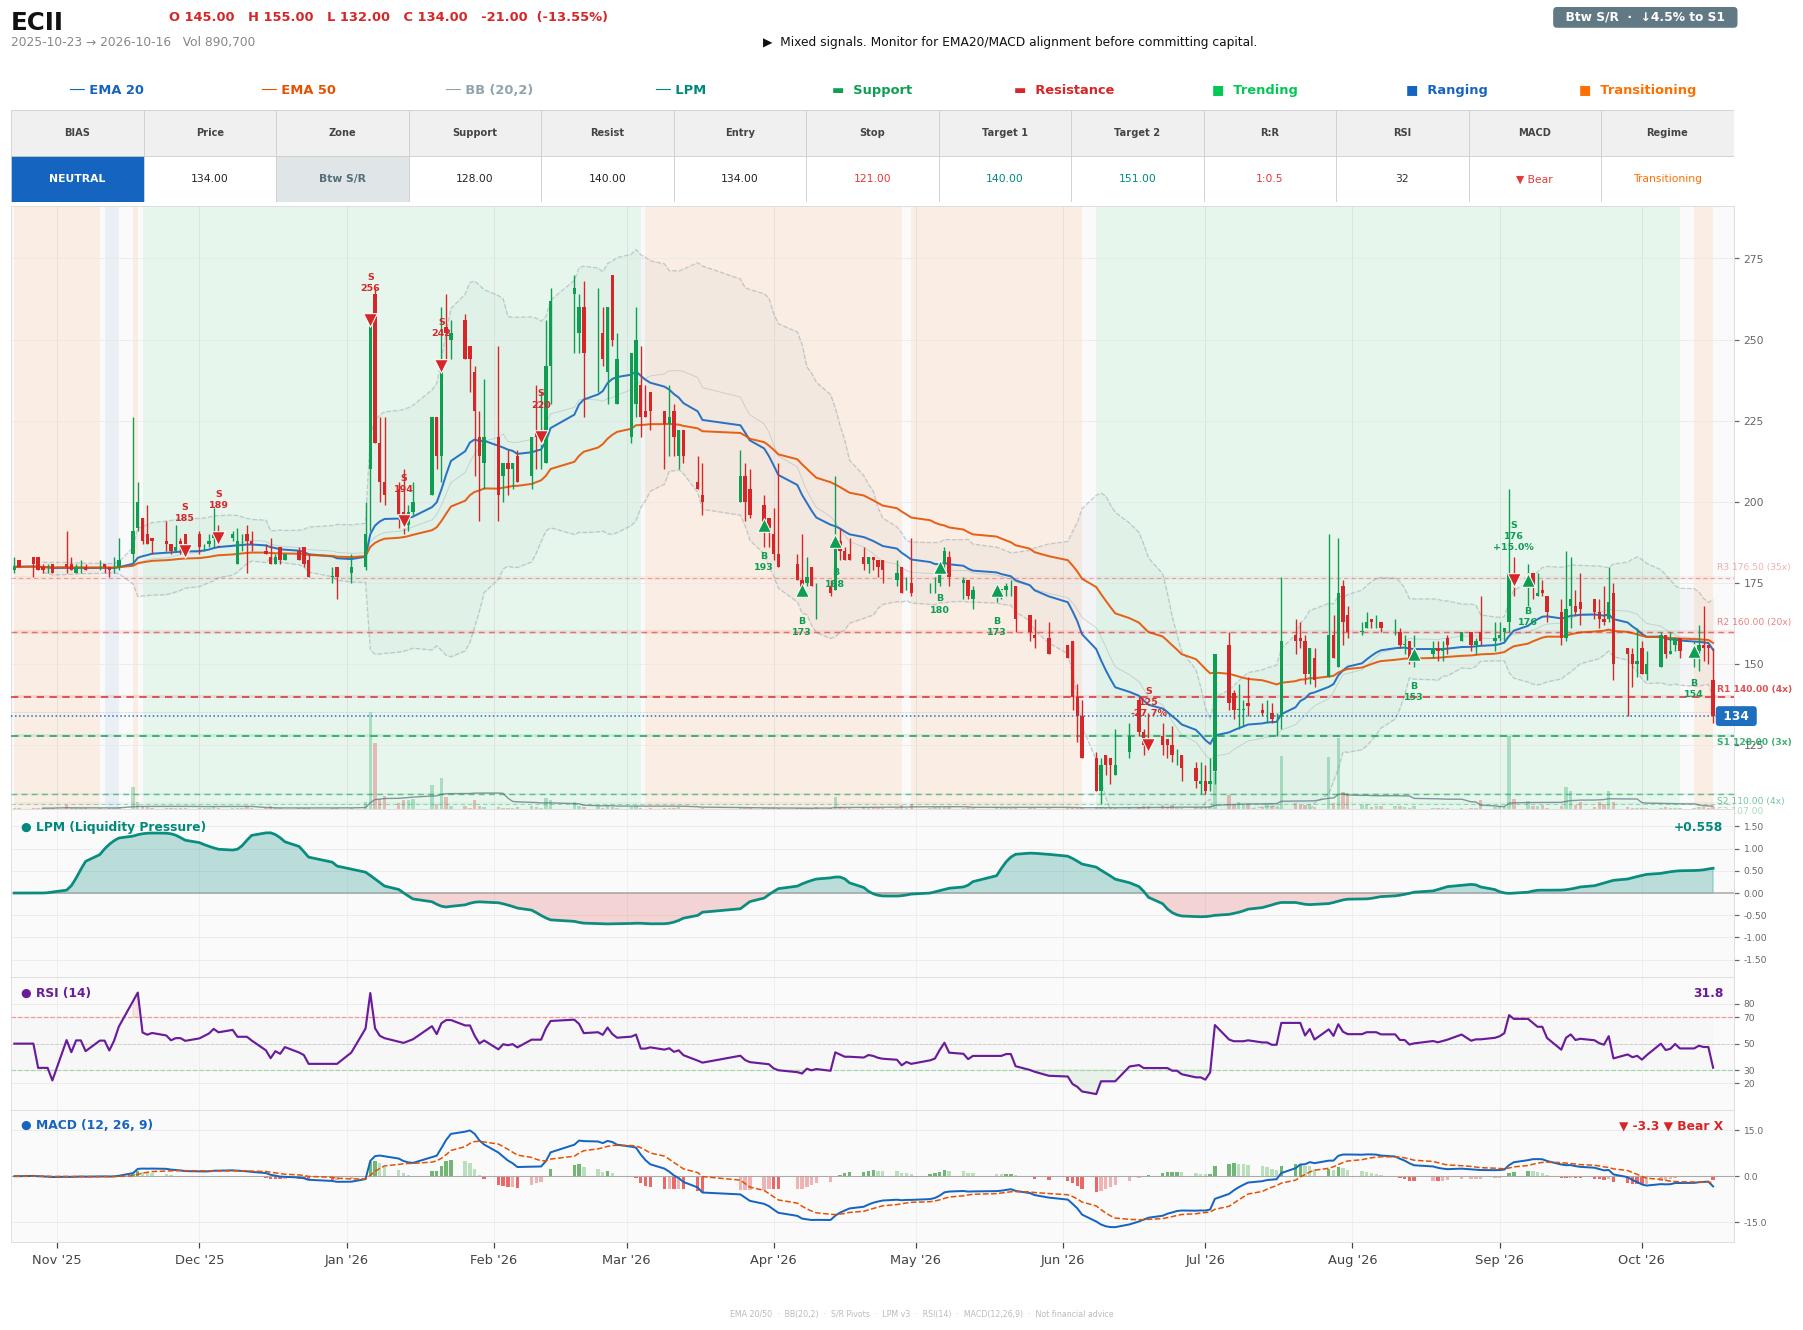1803x1330 pixels.
Task: Click the RSI (14) panel title
Action: (56, 993)
